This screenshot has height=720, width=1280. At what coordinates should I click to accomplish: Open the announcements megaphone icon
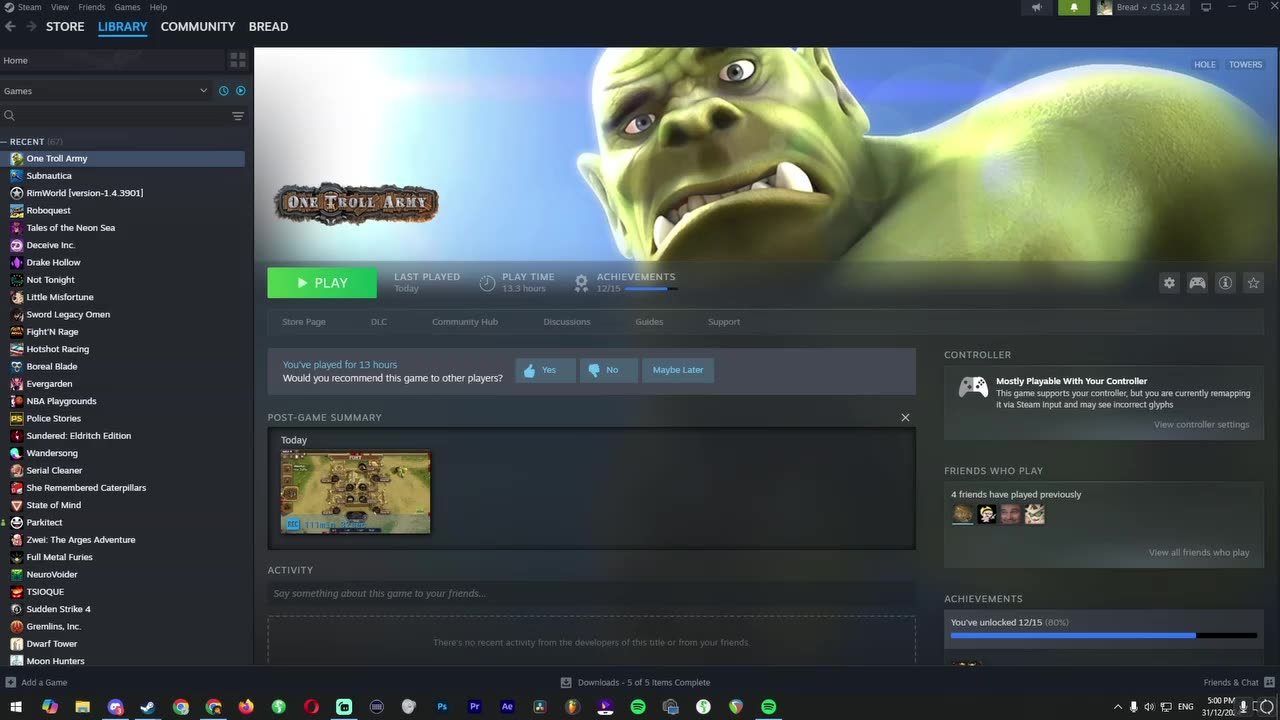point(1037,7)
